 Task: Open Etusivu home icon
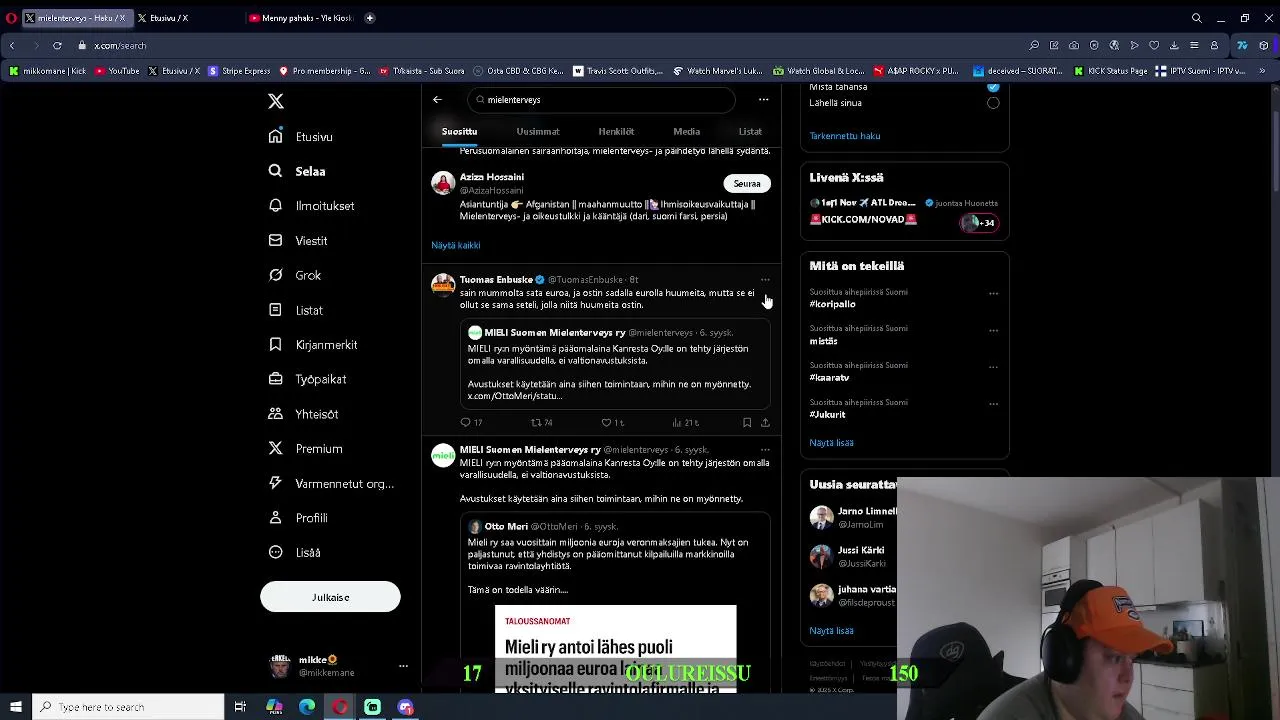click(x=276, y=136)
